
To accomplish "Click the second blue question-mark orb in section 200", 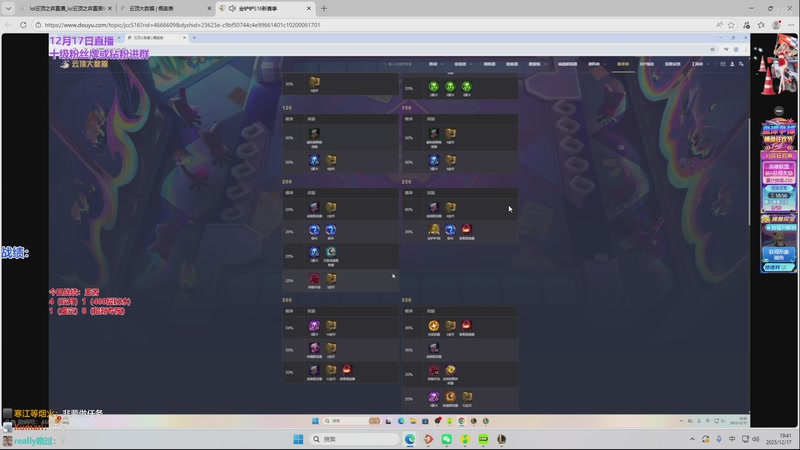I will [x=331, y=230].
